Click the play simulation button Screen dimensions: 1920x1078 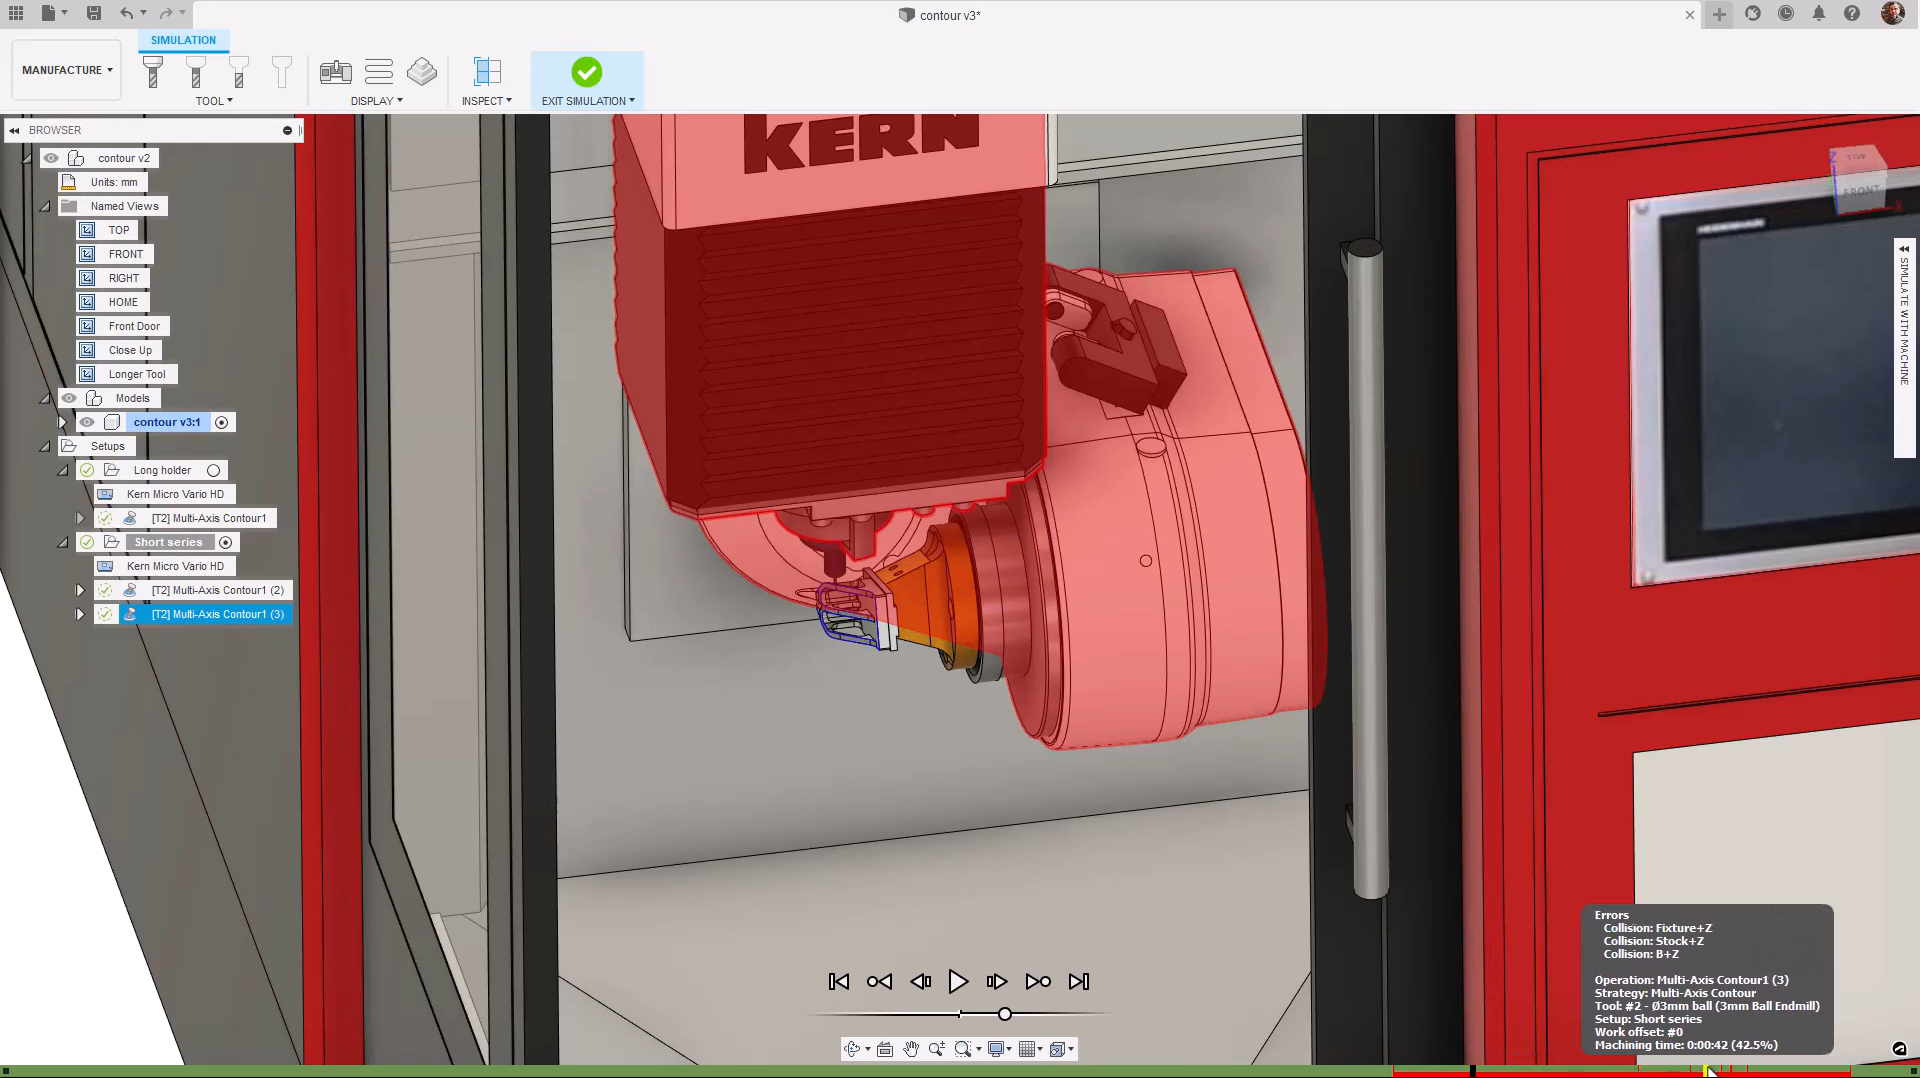pos(958,981)
